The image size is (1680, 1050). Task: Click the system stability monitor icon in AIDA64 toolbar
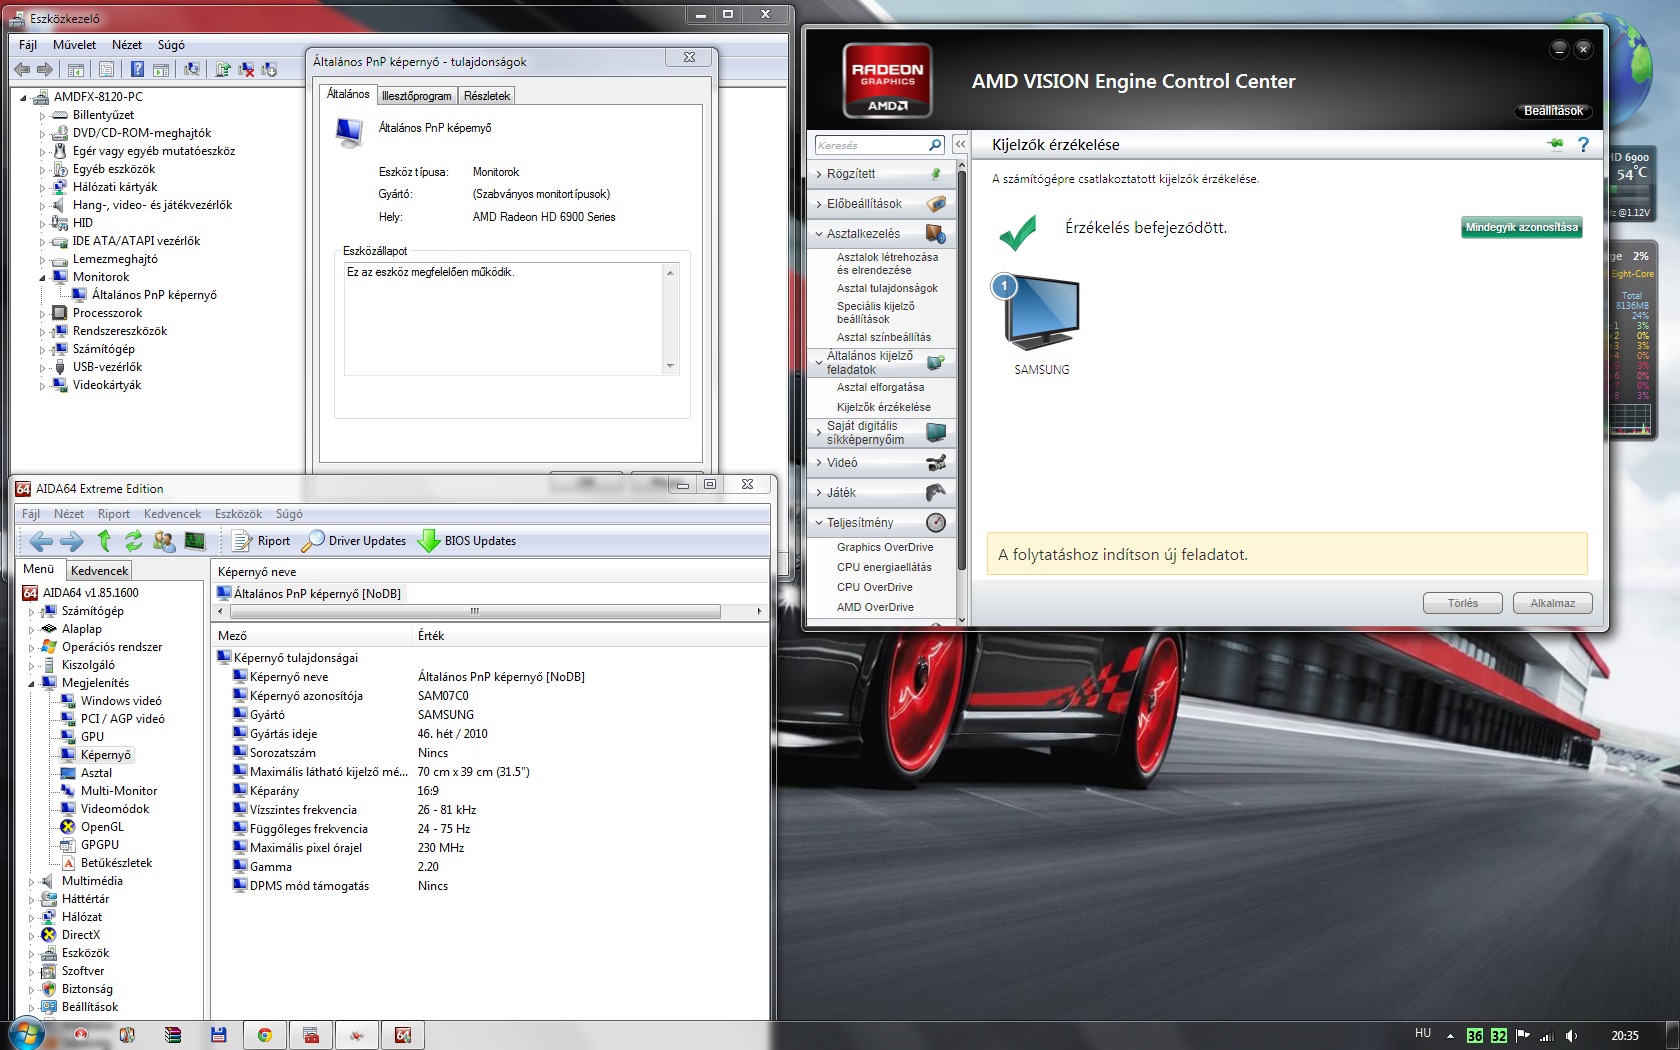click(195, 541)
